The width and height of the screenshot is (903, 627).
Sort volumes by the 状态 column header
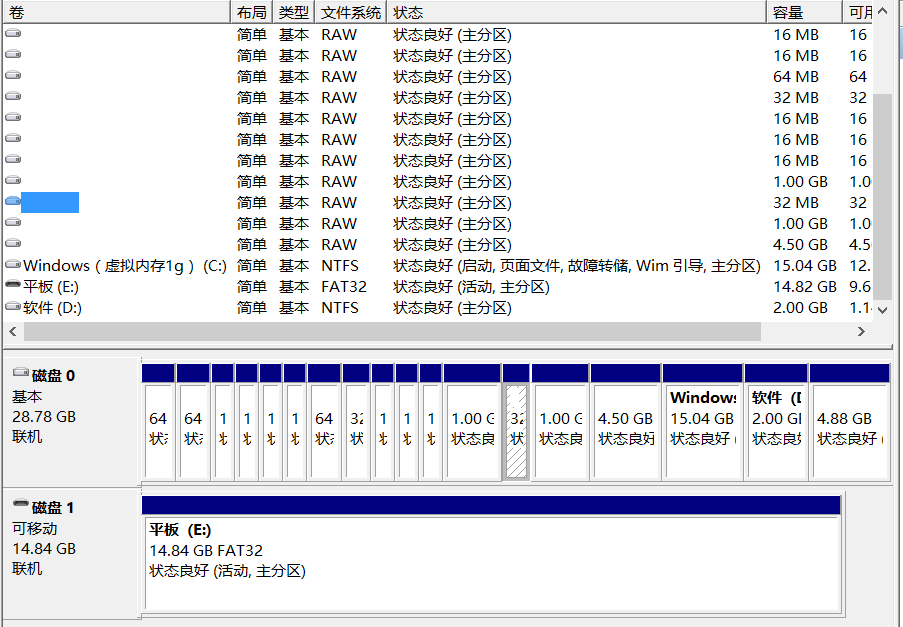(576, 12)
